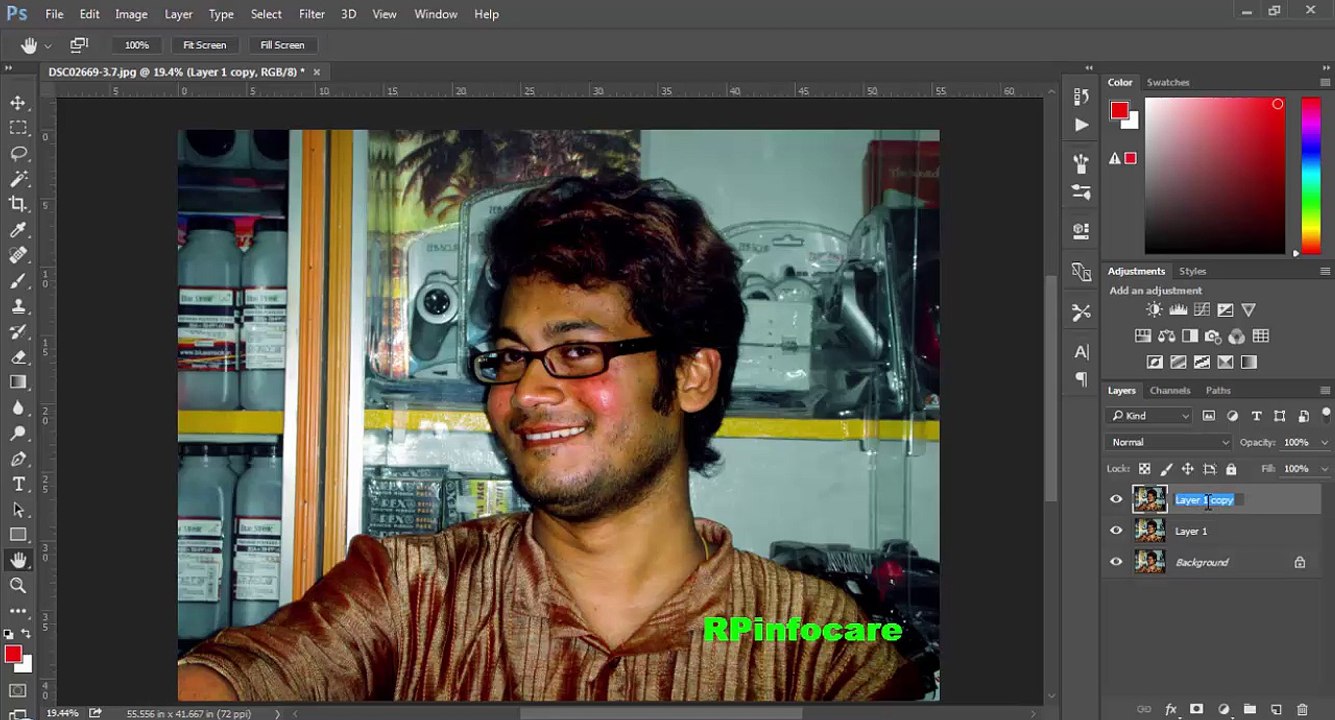Add layer style fx icon
Screen dimensions: 1335x720
click(1171, 710)
